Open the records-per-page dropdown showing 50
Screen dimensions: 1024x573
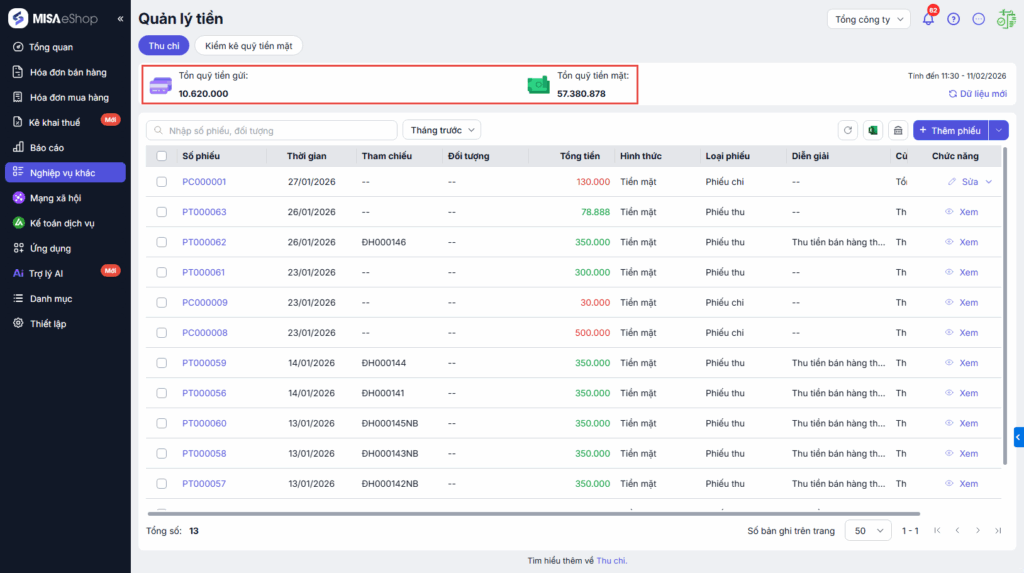[x=867, y=530]
